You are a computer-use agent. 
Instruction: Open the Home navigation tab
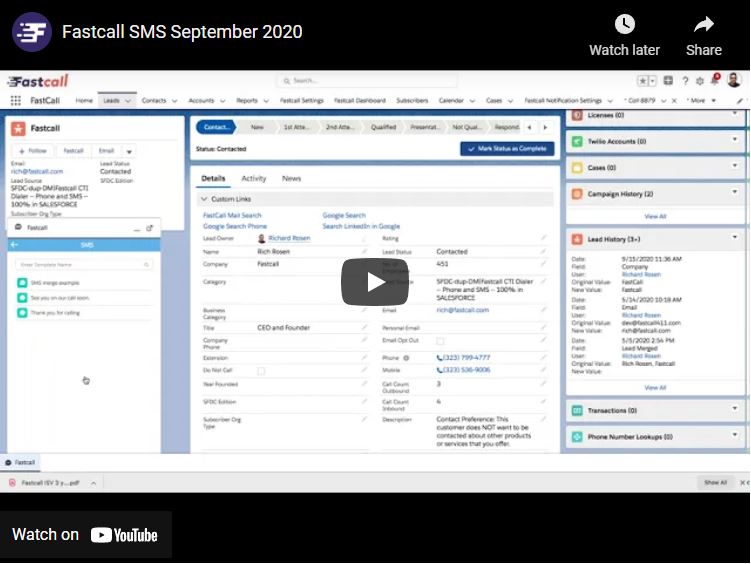(84, 101)
